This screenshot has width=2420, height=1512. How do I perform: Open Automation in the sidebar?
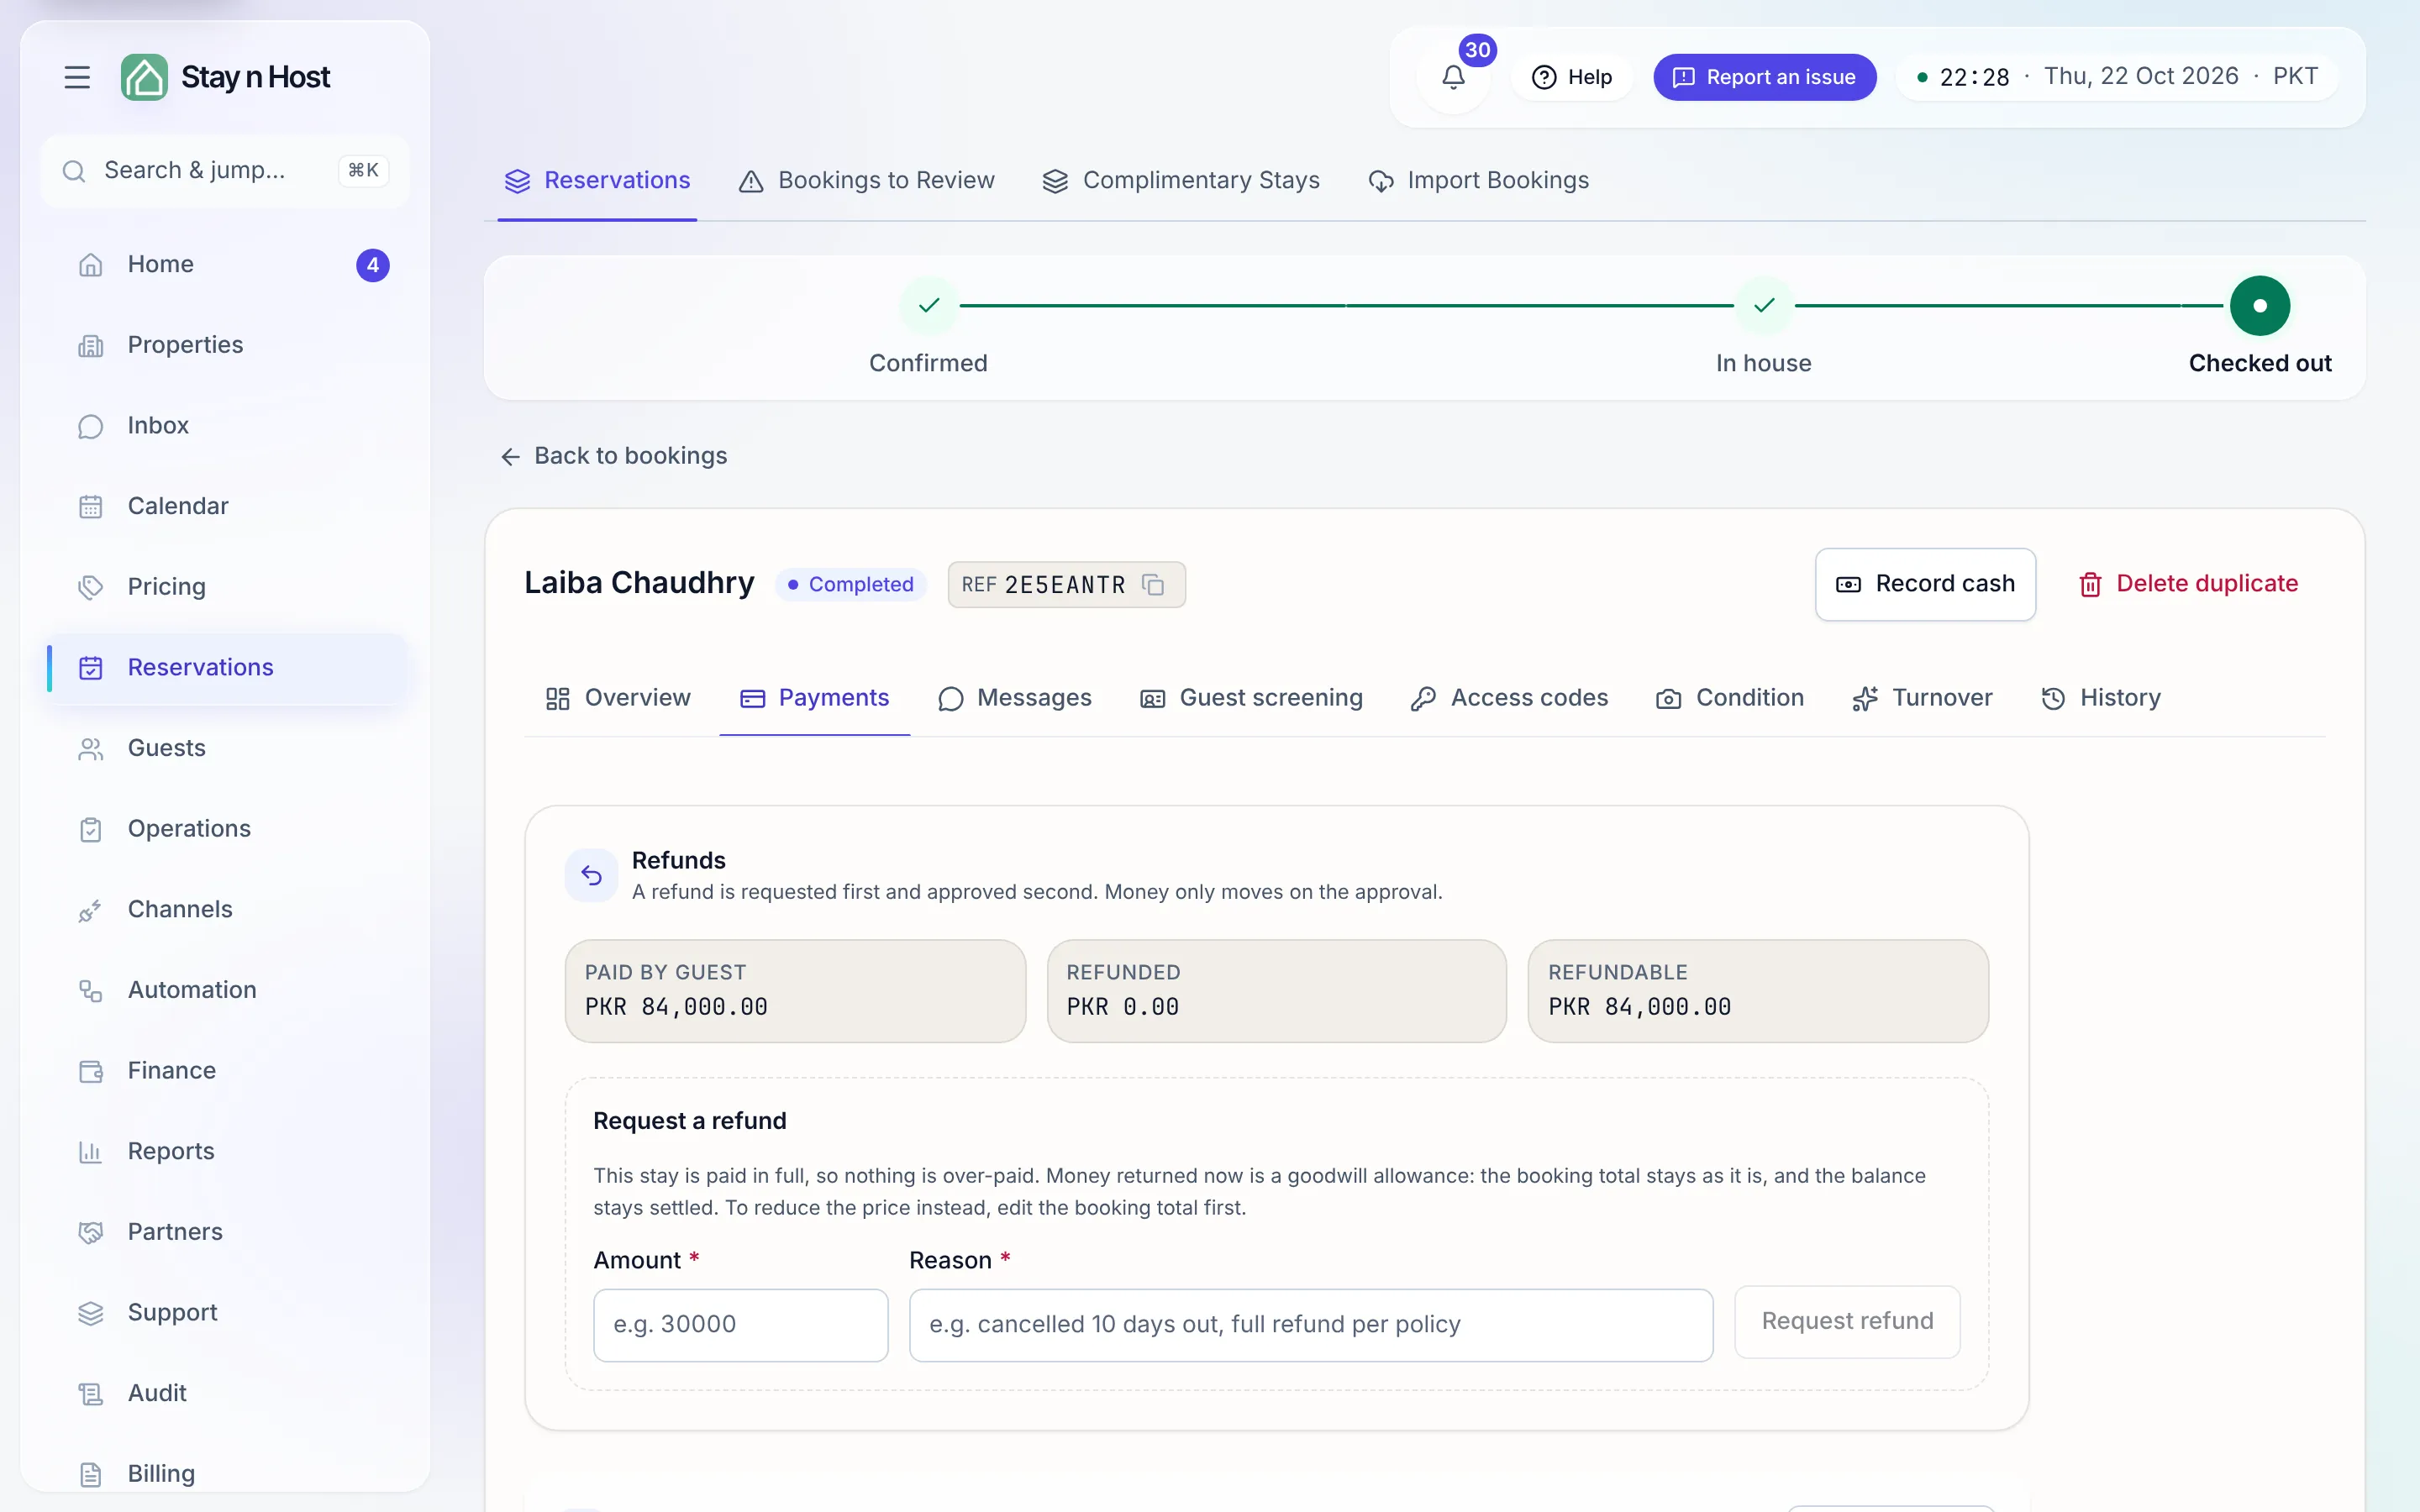coord(227,990)
